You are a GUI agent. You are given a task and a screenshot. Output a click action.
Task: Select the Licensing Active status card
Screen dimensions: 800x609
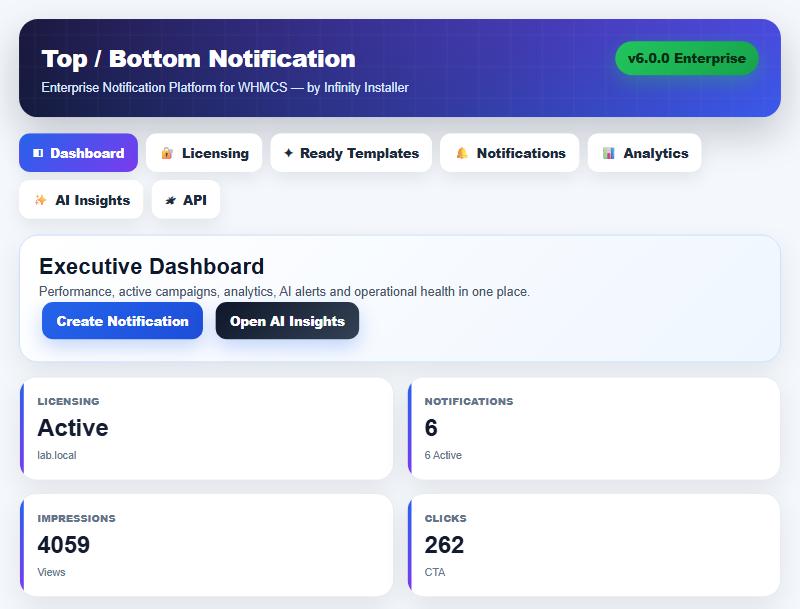click(x=207, y=428)
